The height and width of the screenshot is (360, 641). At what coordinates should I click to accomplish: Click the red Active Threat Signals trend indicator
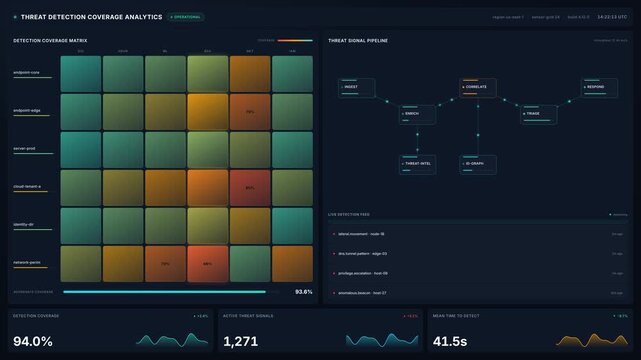[x=410, y=316]
